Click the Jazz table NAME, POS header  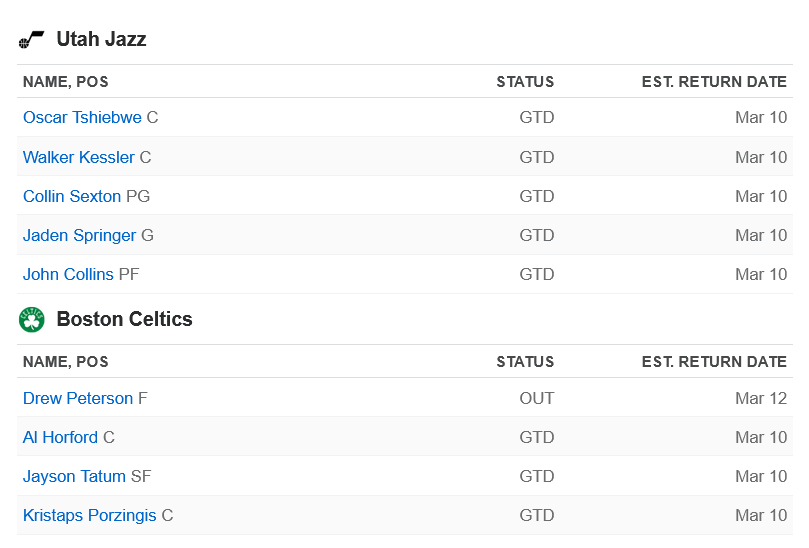pyautogui.click(x=66, y=82)
